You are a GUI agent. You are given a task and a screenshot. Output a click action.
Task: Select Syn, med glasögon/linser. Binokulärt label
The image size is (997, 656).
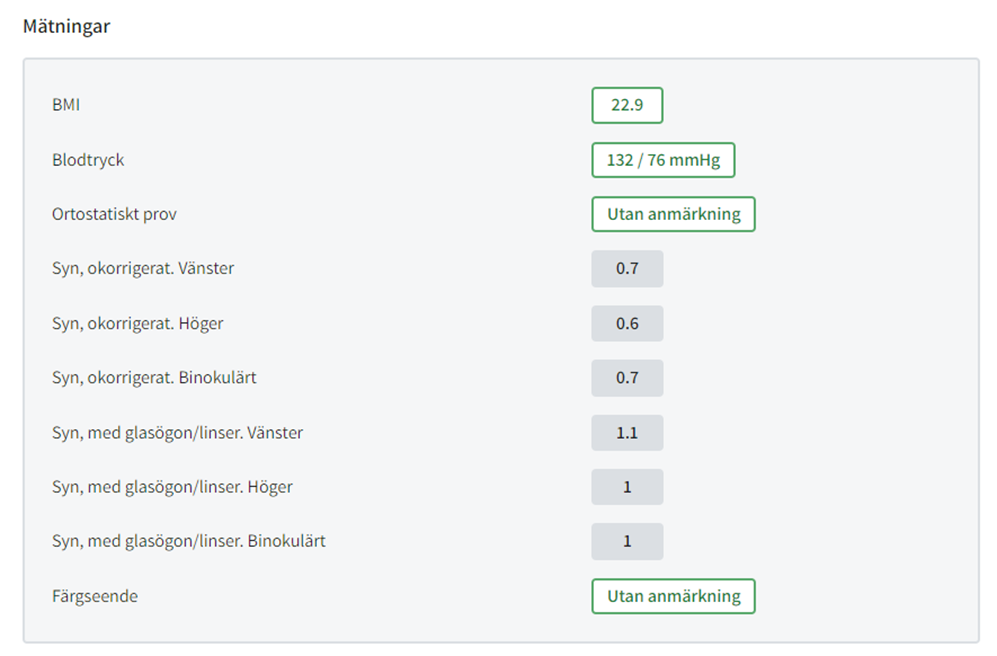189,542
